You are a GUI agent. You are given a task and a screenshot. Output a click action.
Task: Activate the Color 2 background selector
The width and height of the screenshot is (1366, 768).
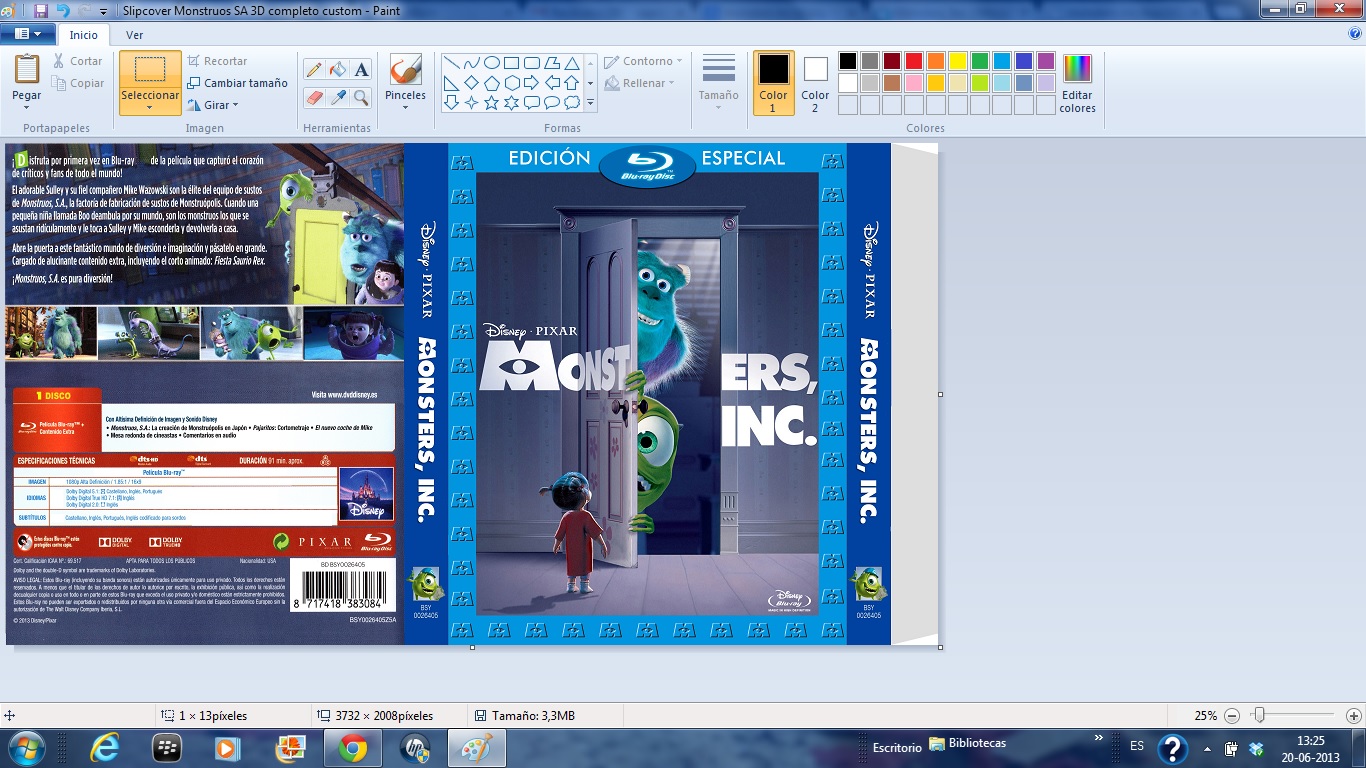(x=815, y=83)
